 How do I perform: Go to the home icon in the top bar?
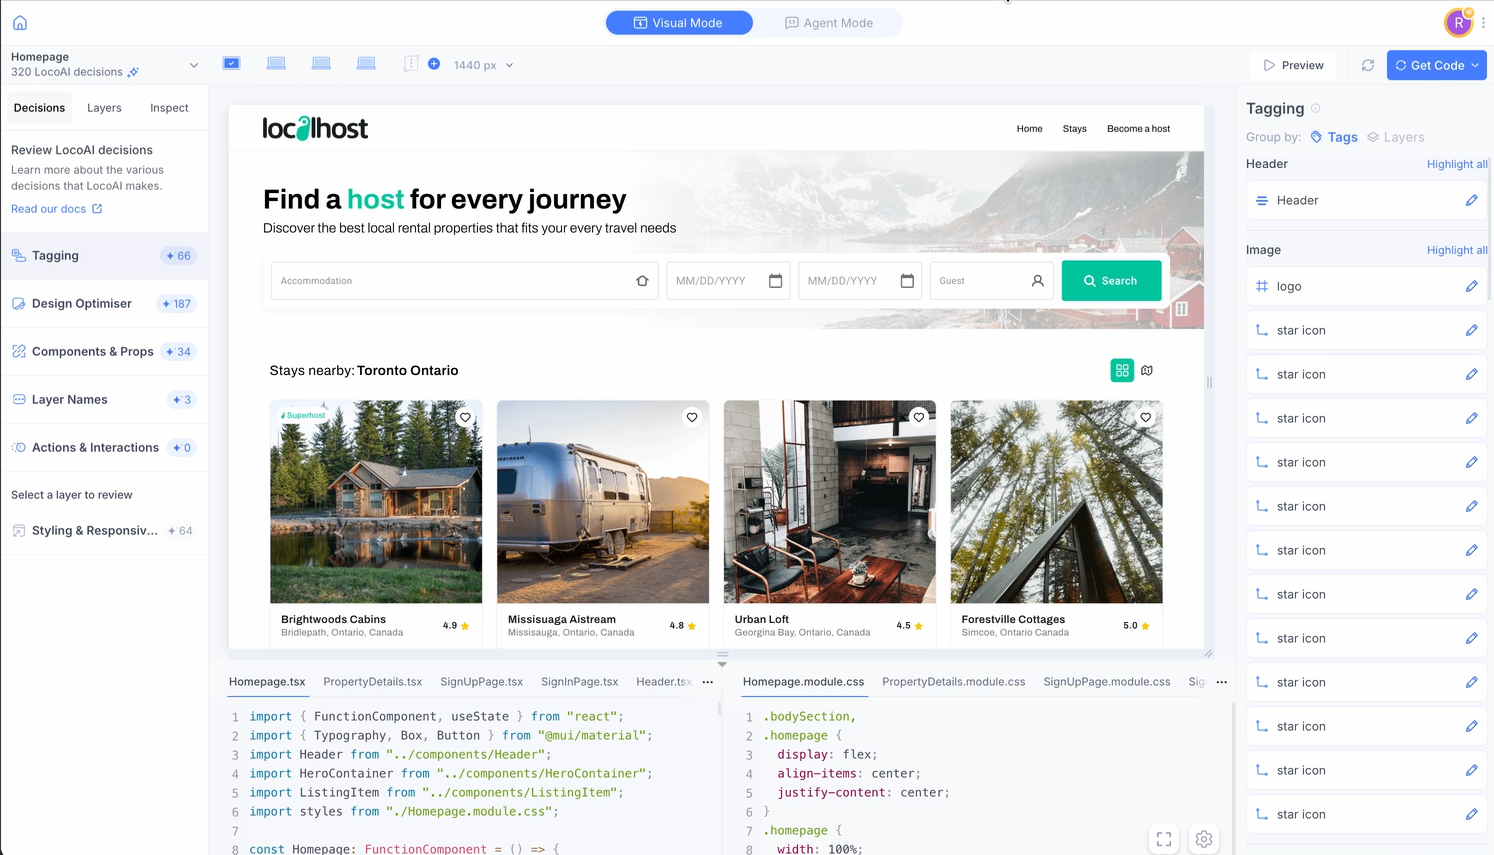[x=20, y=22]
